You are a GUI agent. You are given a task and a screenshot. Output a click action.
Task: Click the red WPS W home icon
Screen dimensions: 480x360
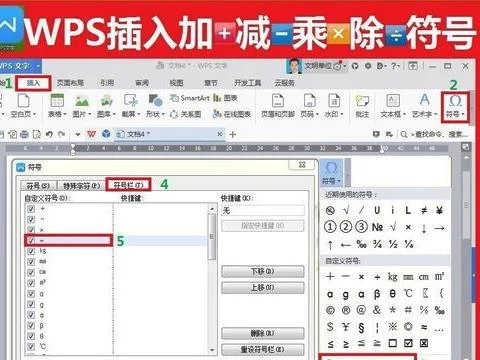tap(91, 134)
